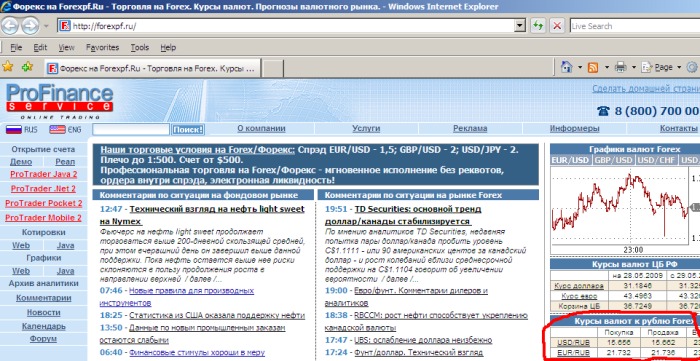Click the red Stop loading icon
Image resolution: width=700 pixels, height=361 pixels.
[557, 26]
